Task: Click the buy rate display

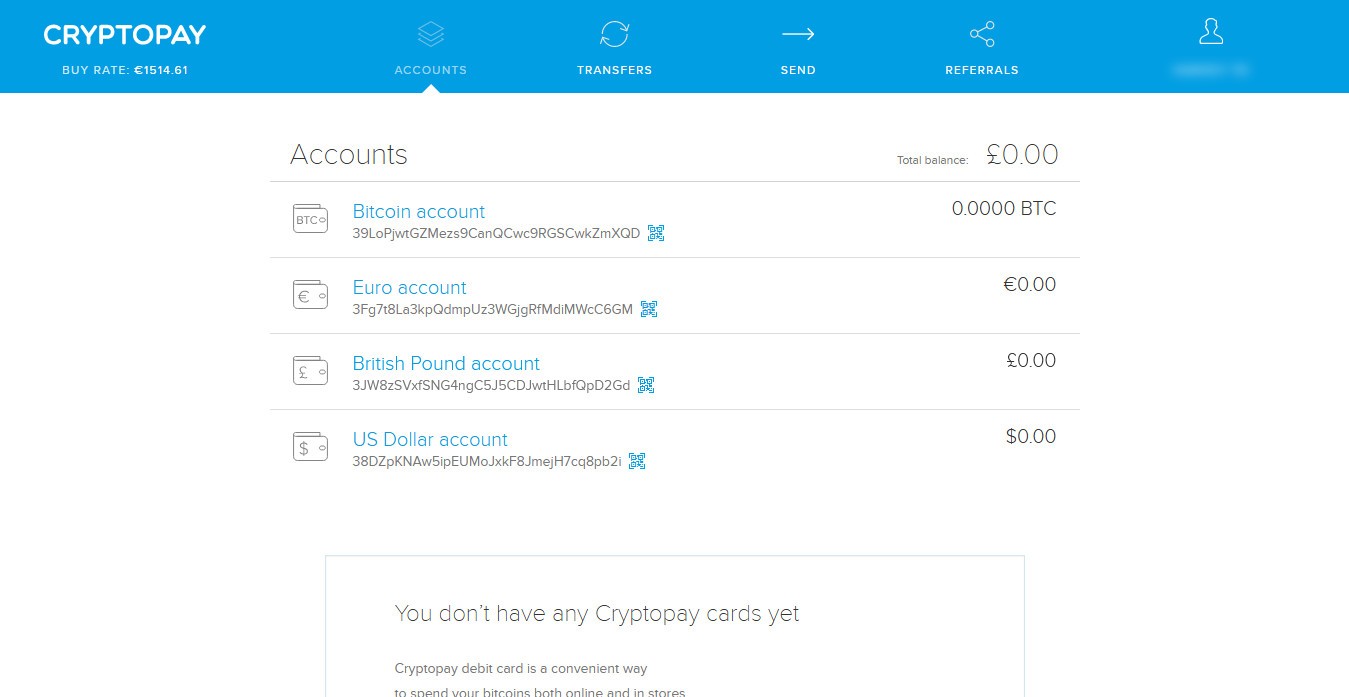Action: [123, 70]
